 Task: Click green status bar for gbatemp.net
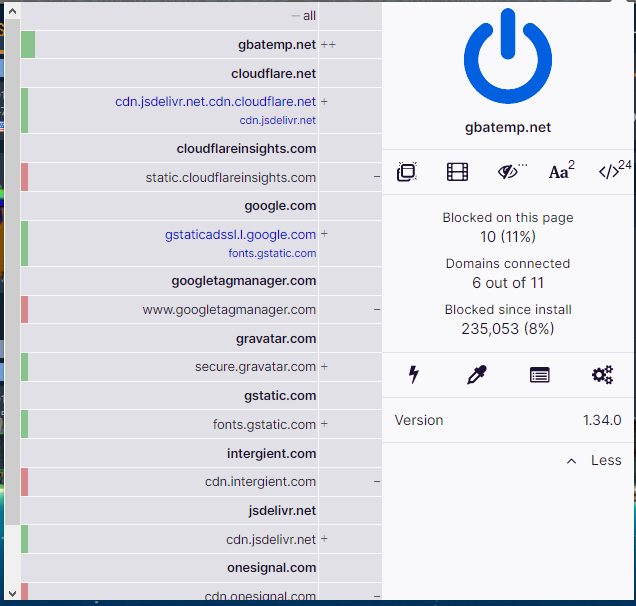(x=28, y=45)
